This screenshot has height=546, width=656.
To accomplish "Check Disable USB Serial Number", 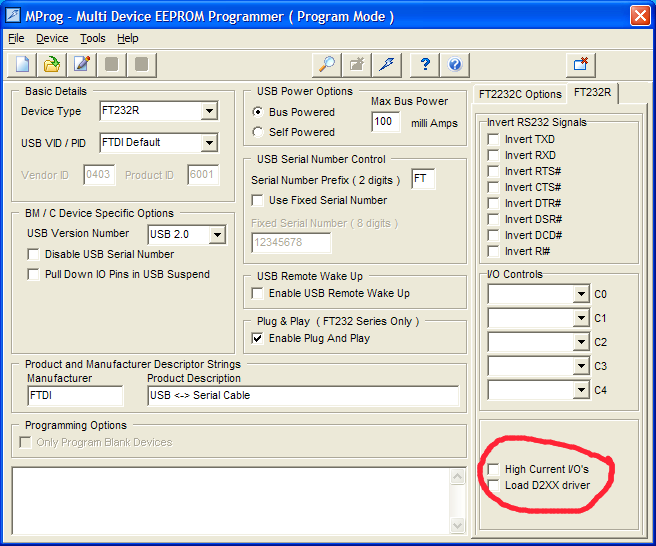I will point(33,254).
